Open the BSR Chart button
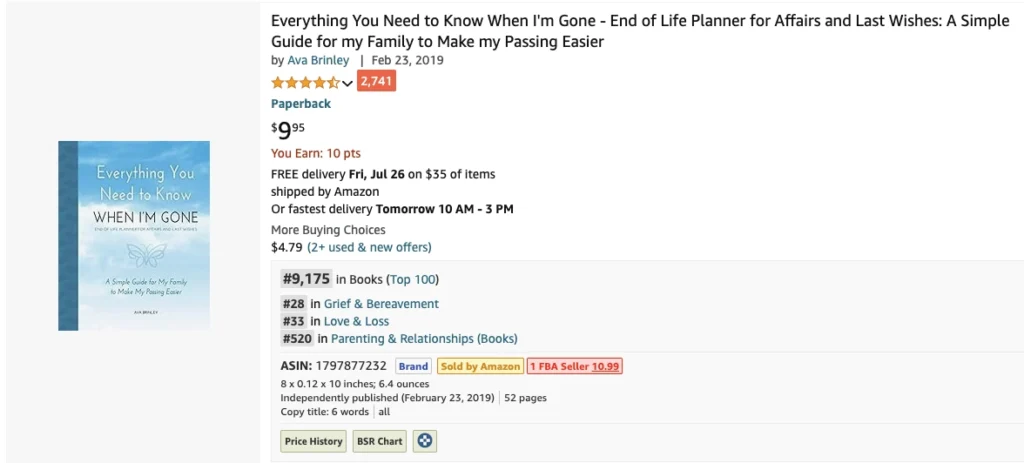Image resolution: width=1024 pixels, height=463 pixels. coord(379,441)
